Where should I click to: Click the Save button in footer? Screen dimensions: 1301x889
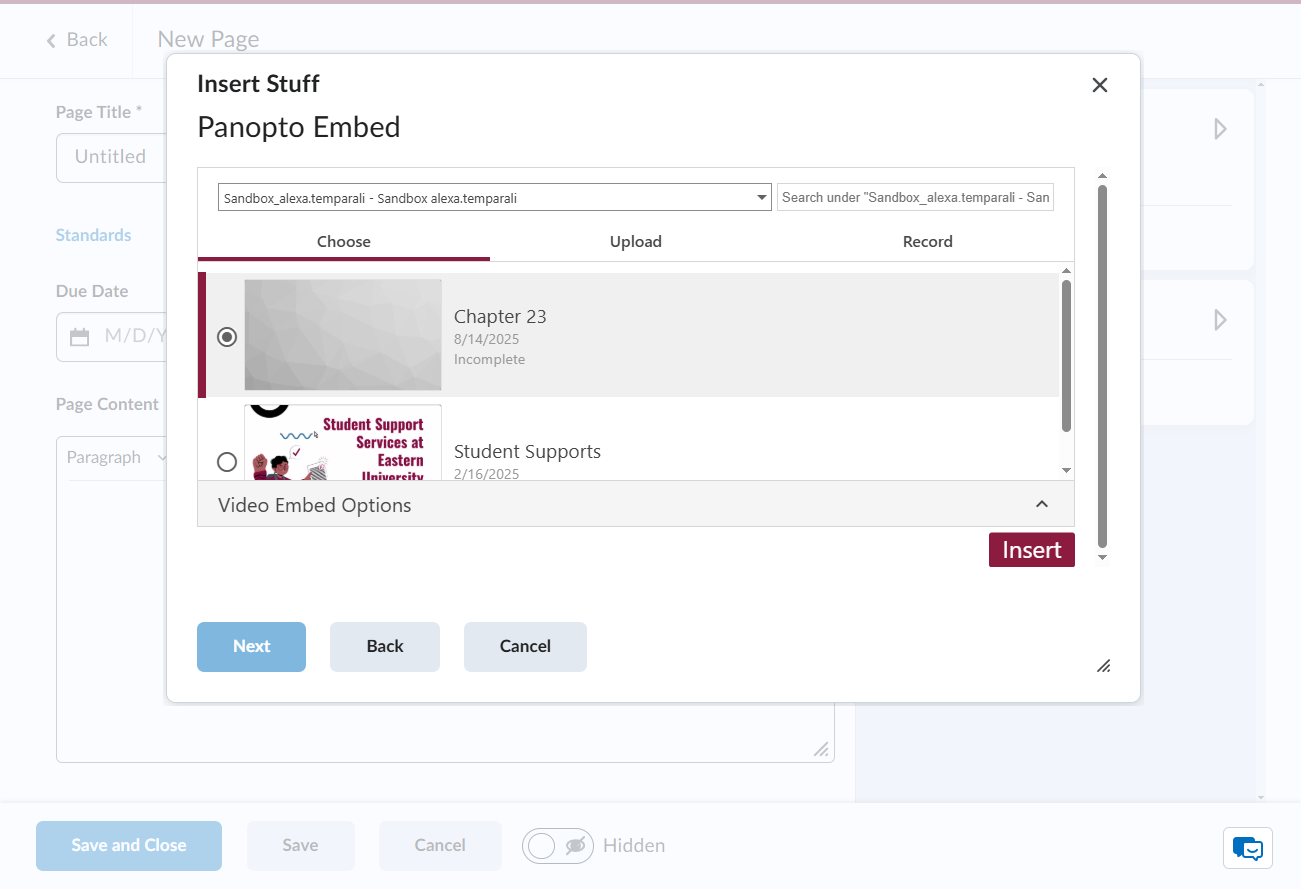(x=300, y=845)
